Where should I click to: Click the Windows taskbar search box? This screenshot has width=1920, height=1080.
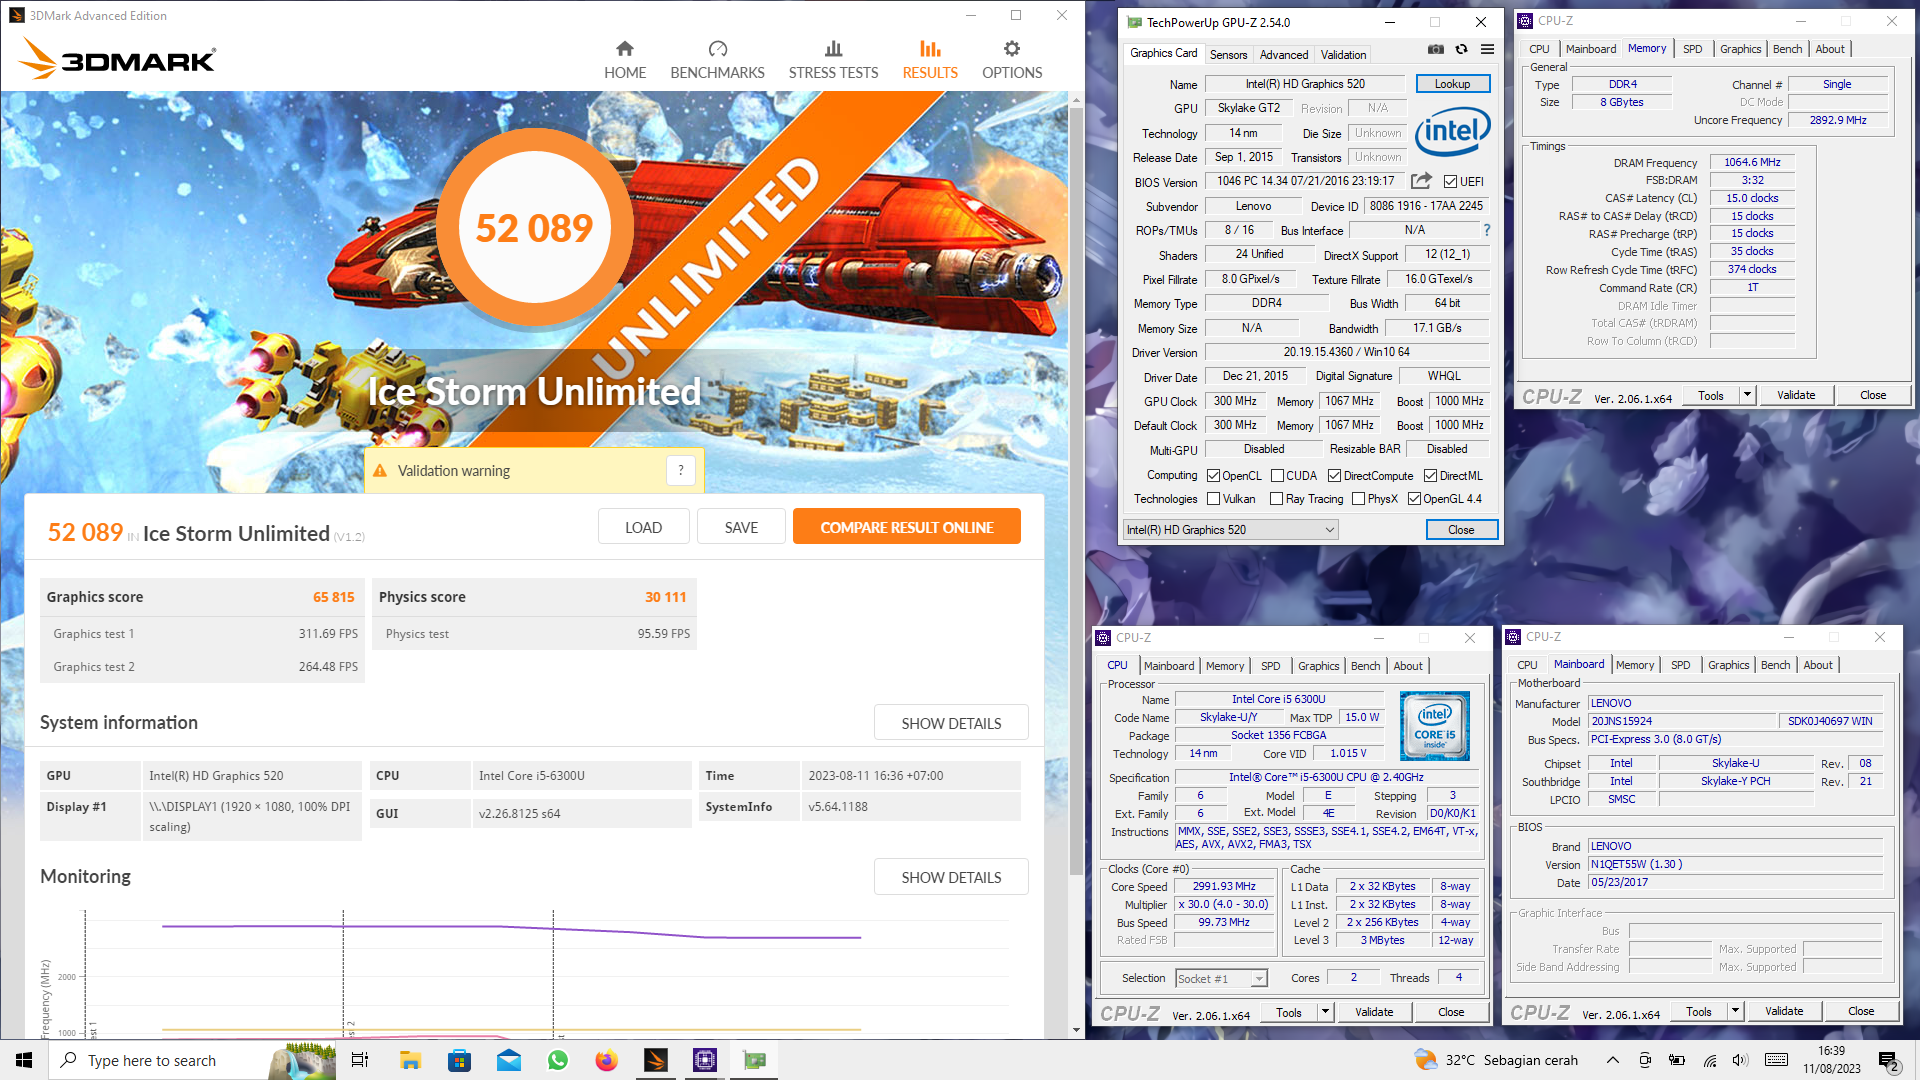tap(190, 1060)
